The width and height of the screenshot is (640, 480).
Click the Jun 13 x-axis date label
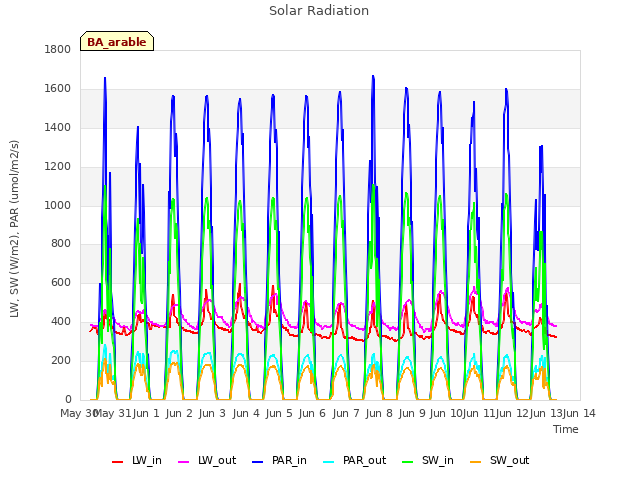(x=547, y=413)
